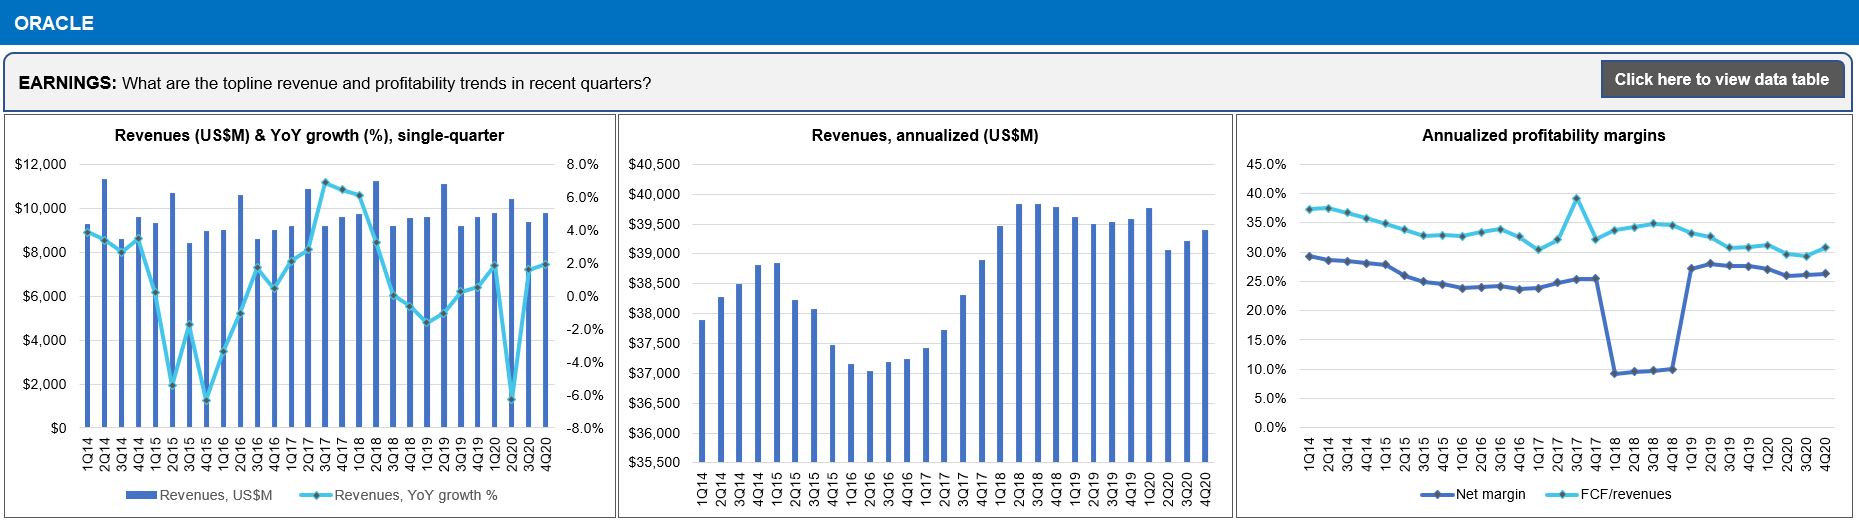Screen dimensions: 1859x527
Task: Click the 'FCF/revenues' legend marker
Action: tap(1562, 494)
